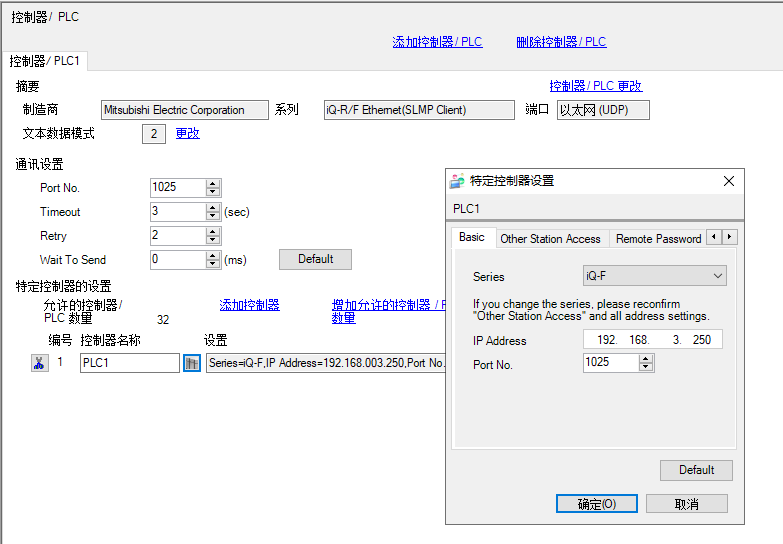The height and width of the screenshot is (544, 783).
Task: Click the 添加控制器/PLC link at top
Action: pyautogui.click(x=437, y=42)
